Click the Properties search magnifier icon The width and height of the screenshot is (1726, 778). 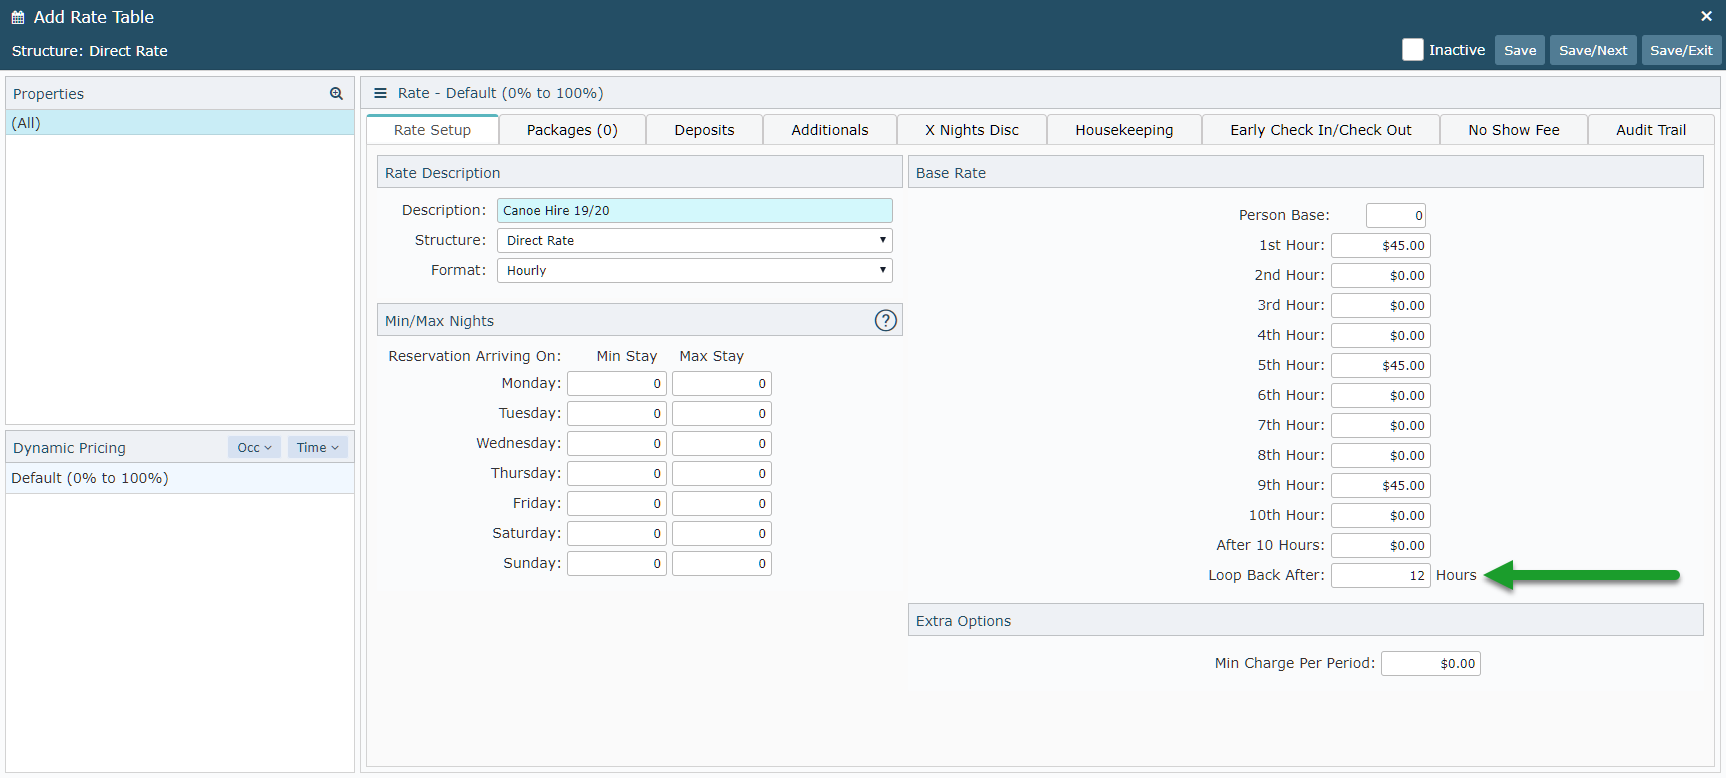coord(336,94)
